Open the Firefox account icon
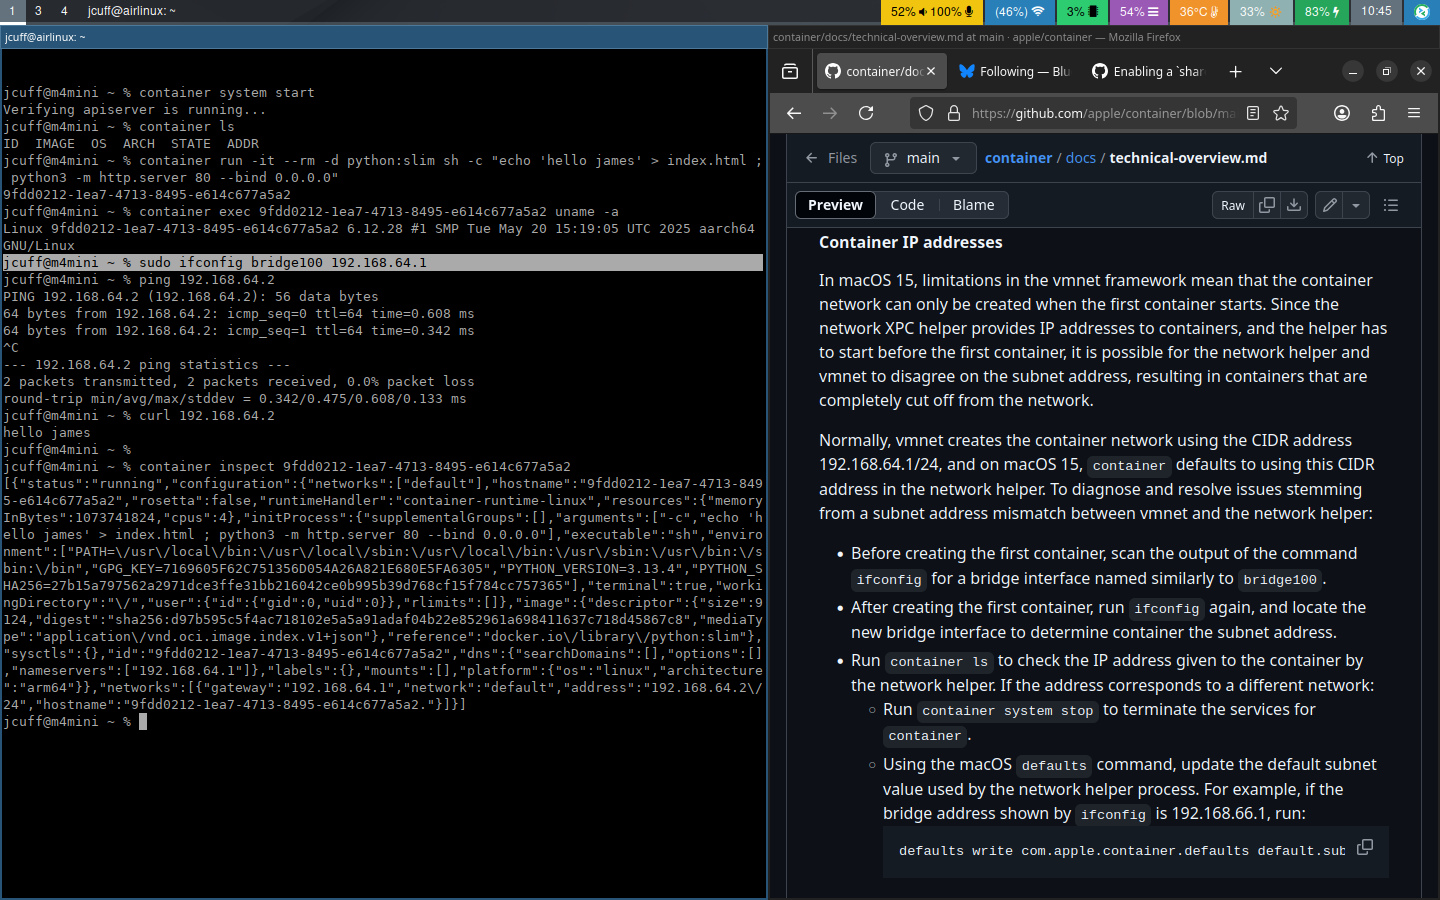 coord(1342,113)
